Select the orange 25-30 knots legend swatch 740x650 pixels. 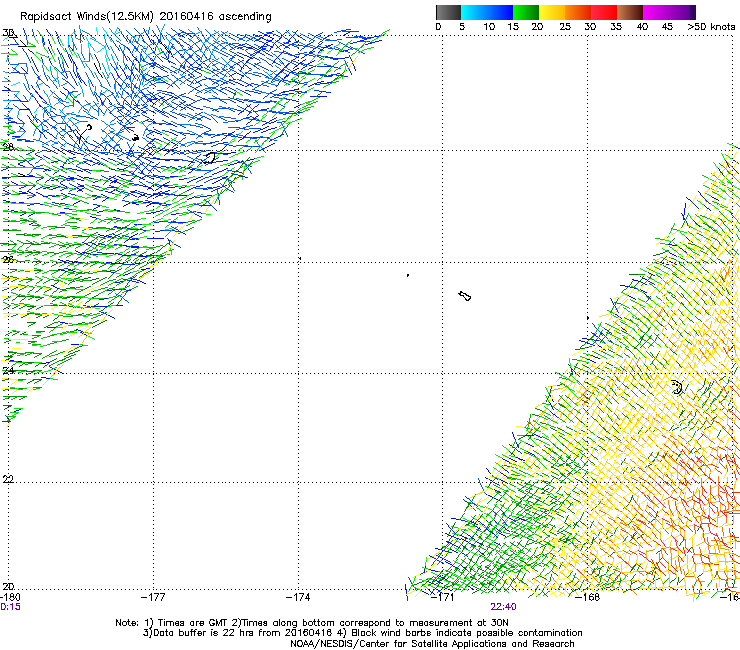coord(578,12)
